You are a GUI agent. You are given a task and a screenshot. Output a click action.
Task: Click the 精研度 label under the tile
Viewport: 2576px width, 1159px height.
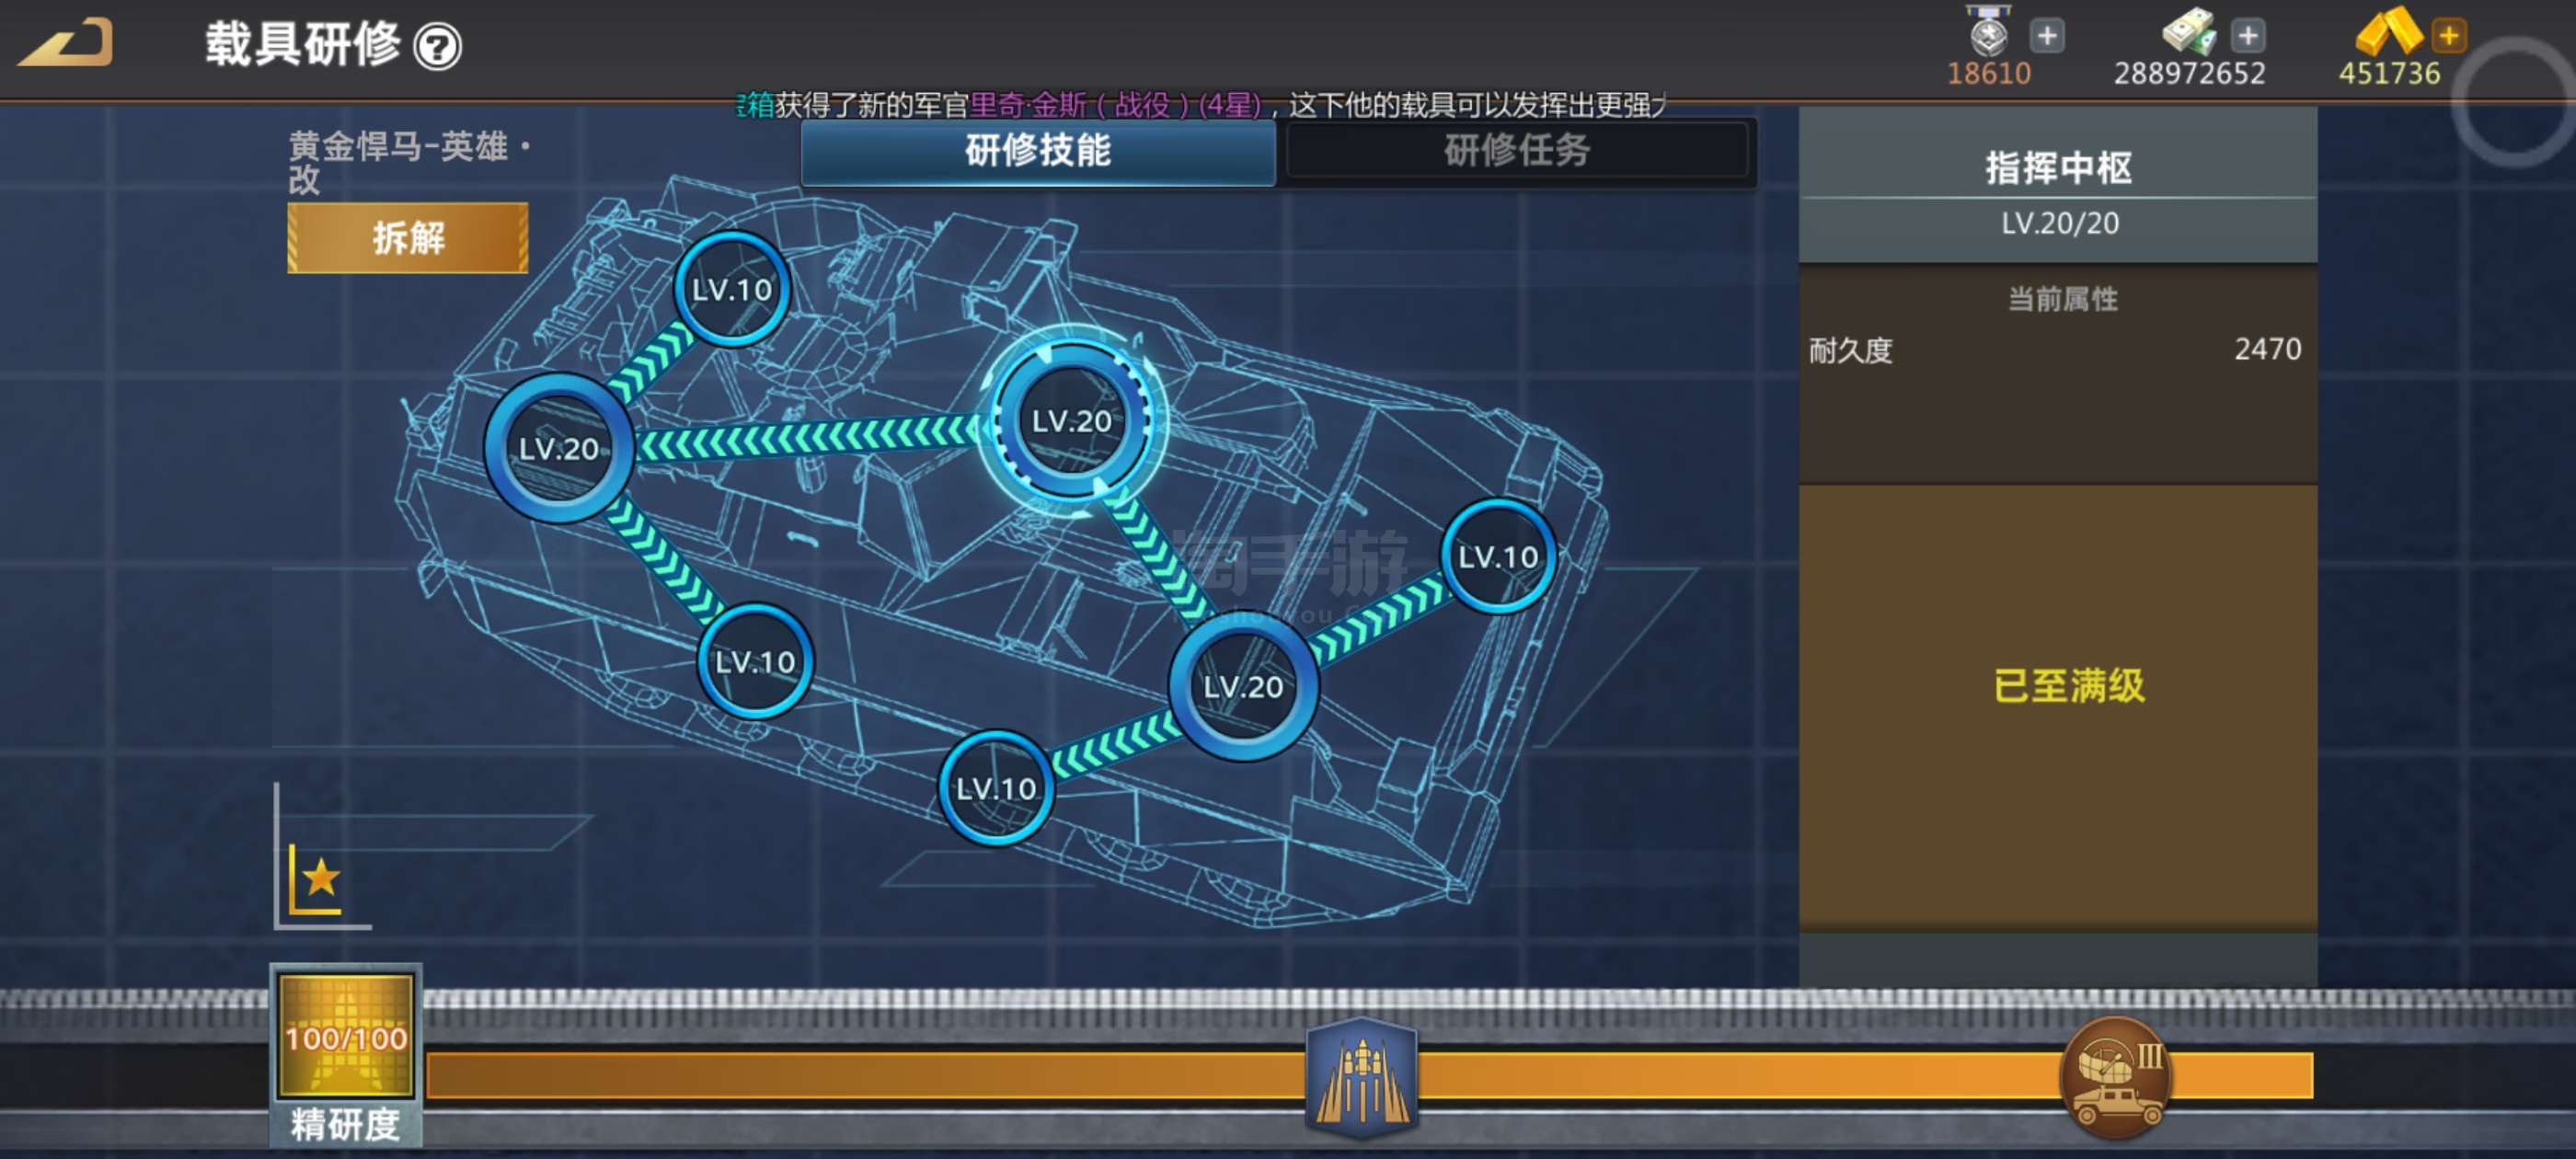pos(345,1125)
